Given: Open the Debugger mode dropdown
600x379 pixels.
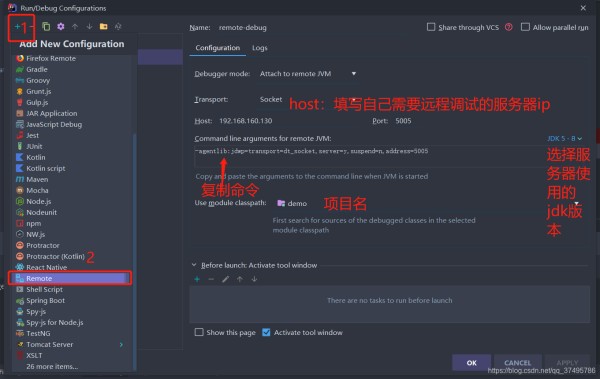Looking at the screenshot, I should pos(308,74).
